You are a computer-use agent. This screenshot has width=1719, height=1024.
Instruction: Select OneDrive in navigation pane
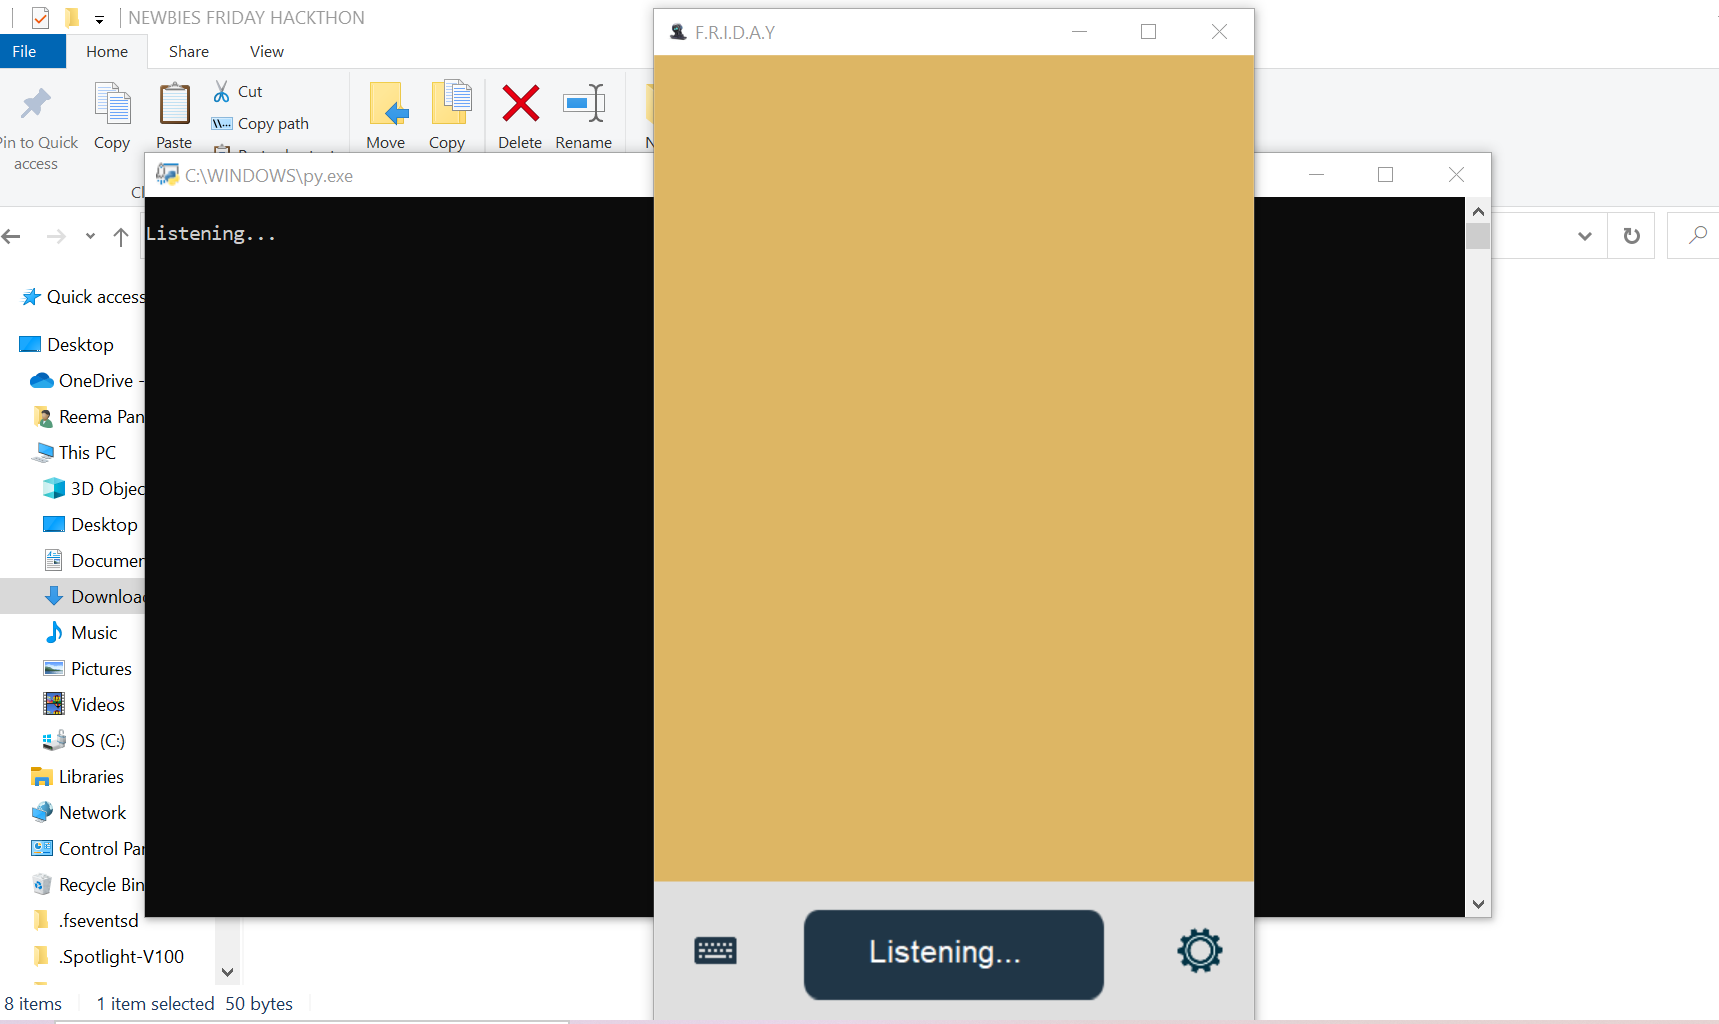[88, 381]
